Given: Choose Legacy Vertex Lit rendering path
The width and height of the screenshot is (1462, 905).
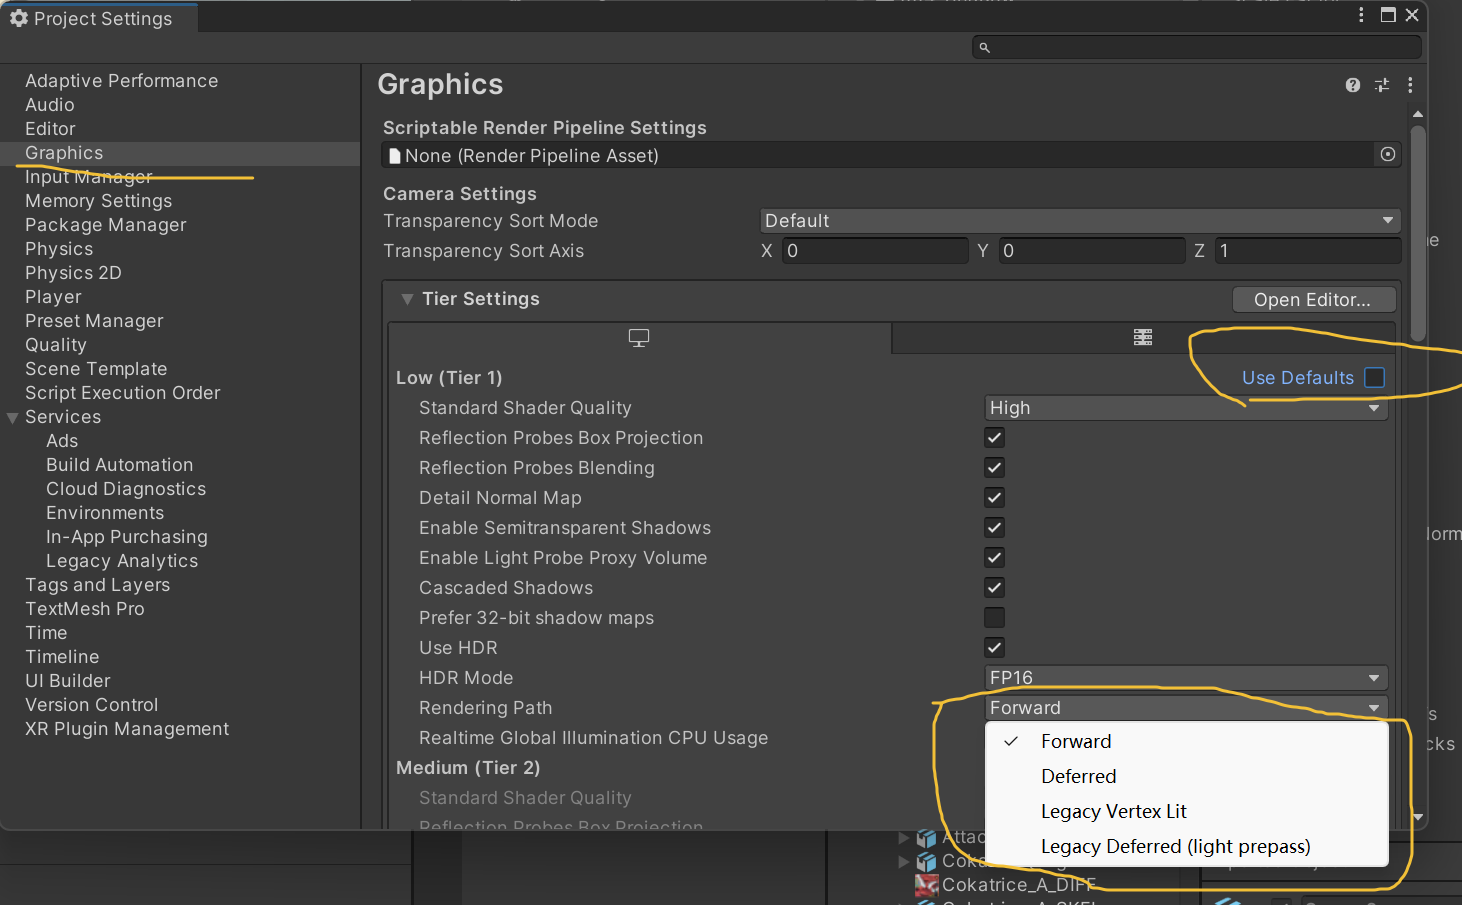Looking at the screenshot, I should (1187, 811).
